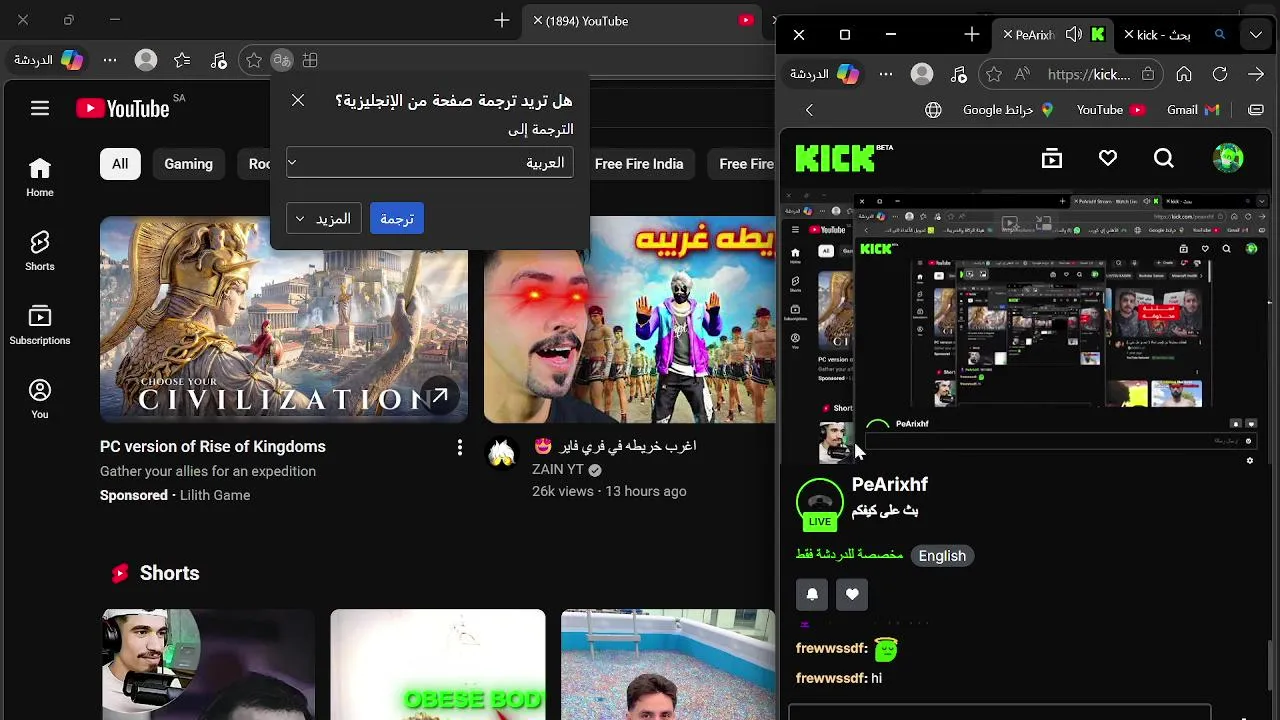Open Kick browse videos icon

coord(1052,158)
